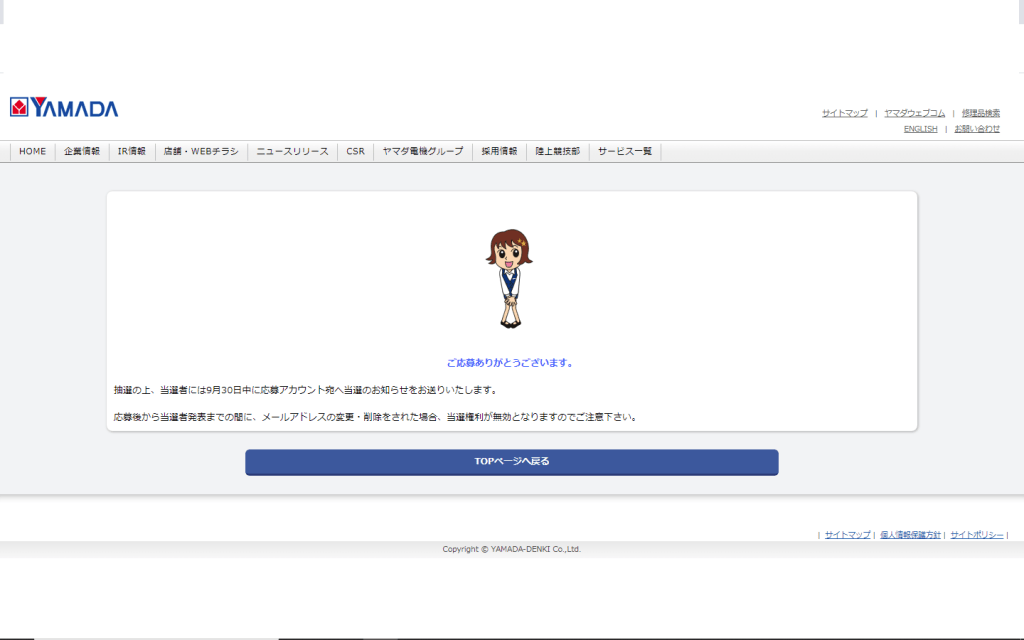Open 店舗・WEBチラシ from the navigation bar
Viewport: 1024px width, 640px height.
point(201,152)
